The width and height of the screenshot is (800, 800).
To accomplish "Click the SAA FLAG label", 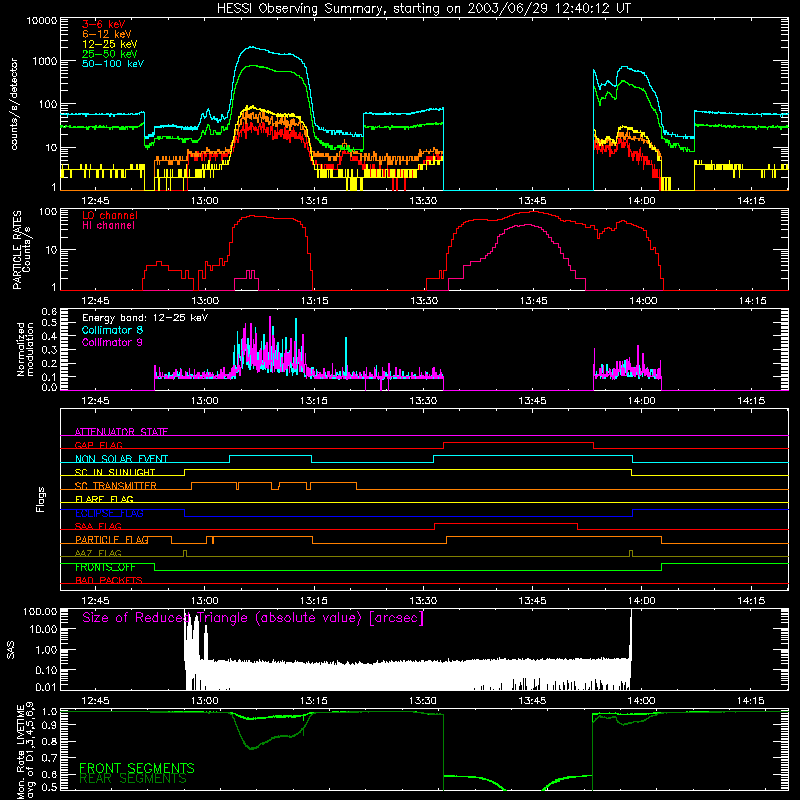I will coord(98,526).
